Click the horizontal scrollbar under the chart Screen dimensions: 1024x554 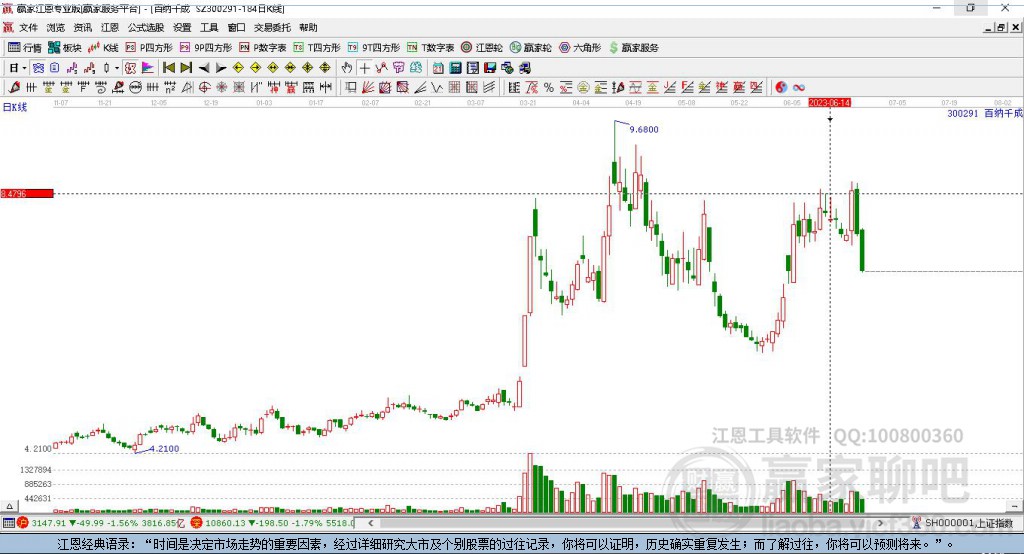(626, 523)
